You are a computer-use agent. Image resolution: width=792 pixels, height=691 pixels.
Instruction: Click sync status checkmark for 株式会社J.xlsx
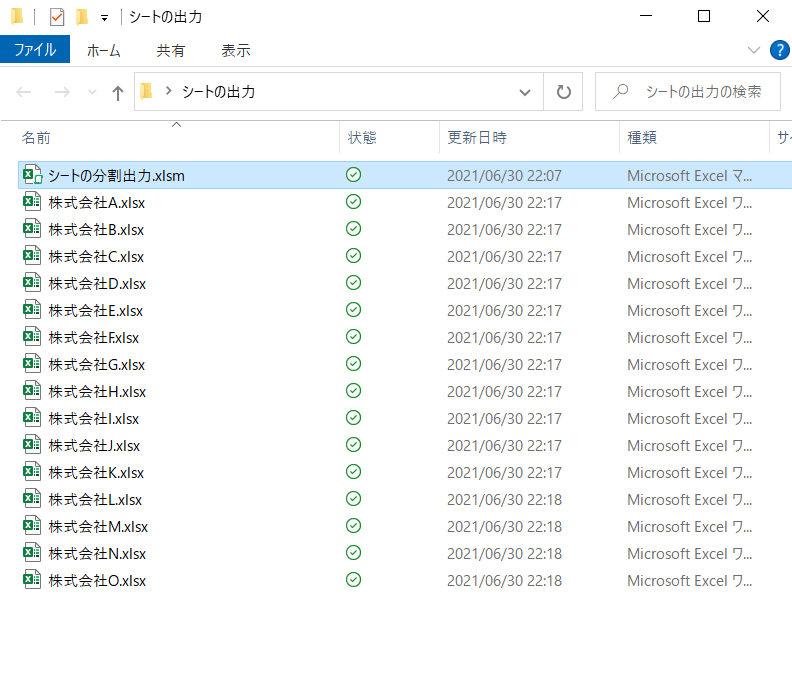pyautogui.click(x=354, y=445)
